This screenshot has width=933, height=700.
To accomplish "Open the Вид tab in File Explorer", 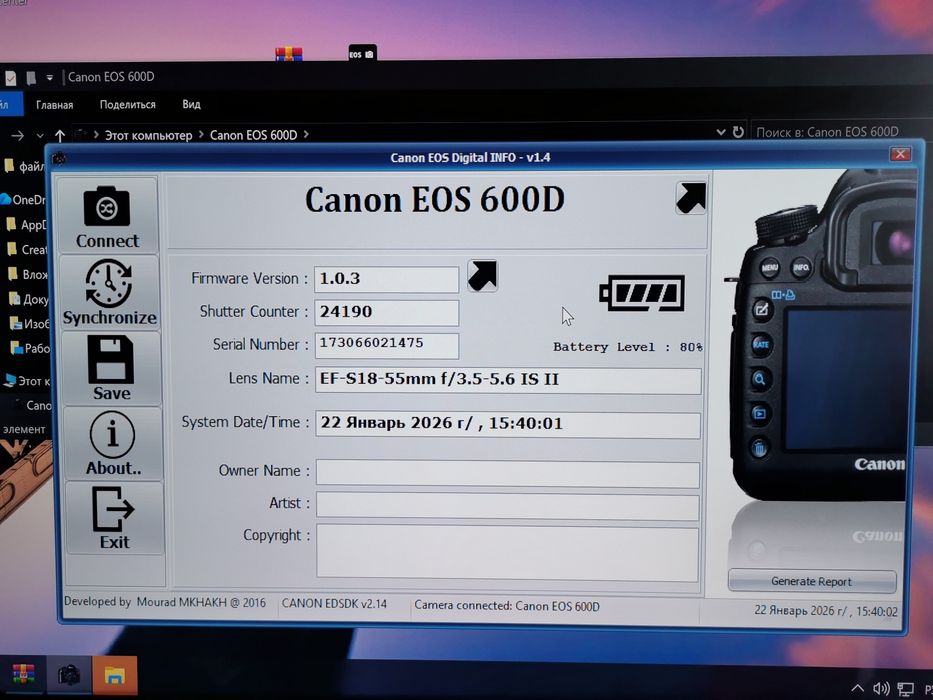I will pos(191,104).
